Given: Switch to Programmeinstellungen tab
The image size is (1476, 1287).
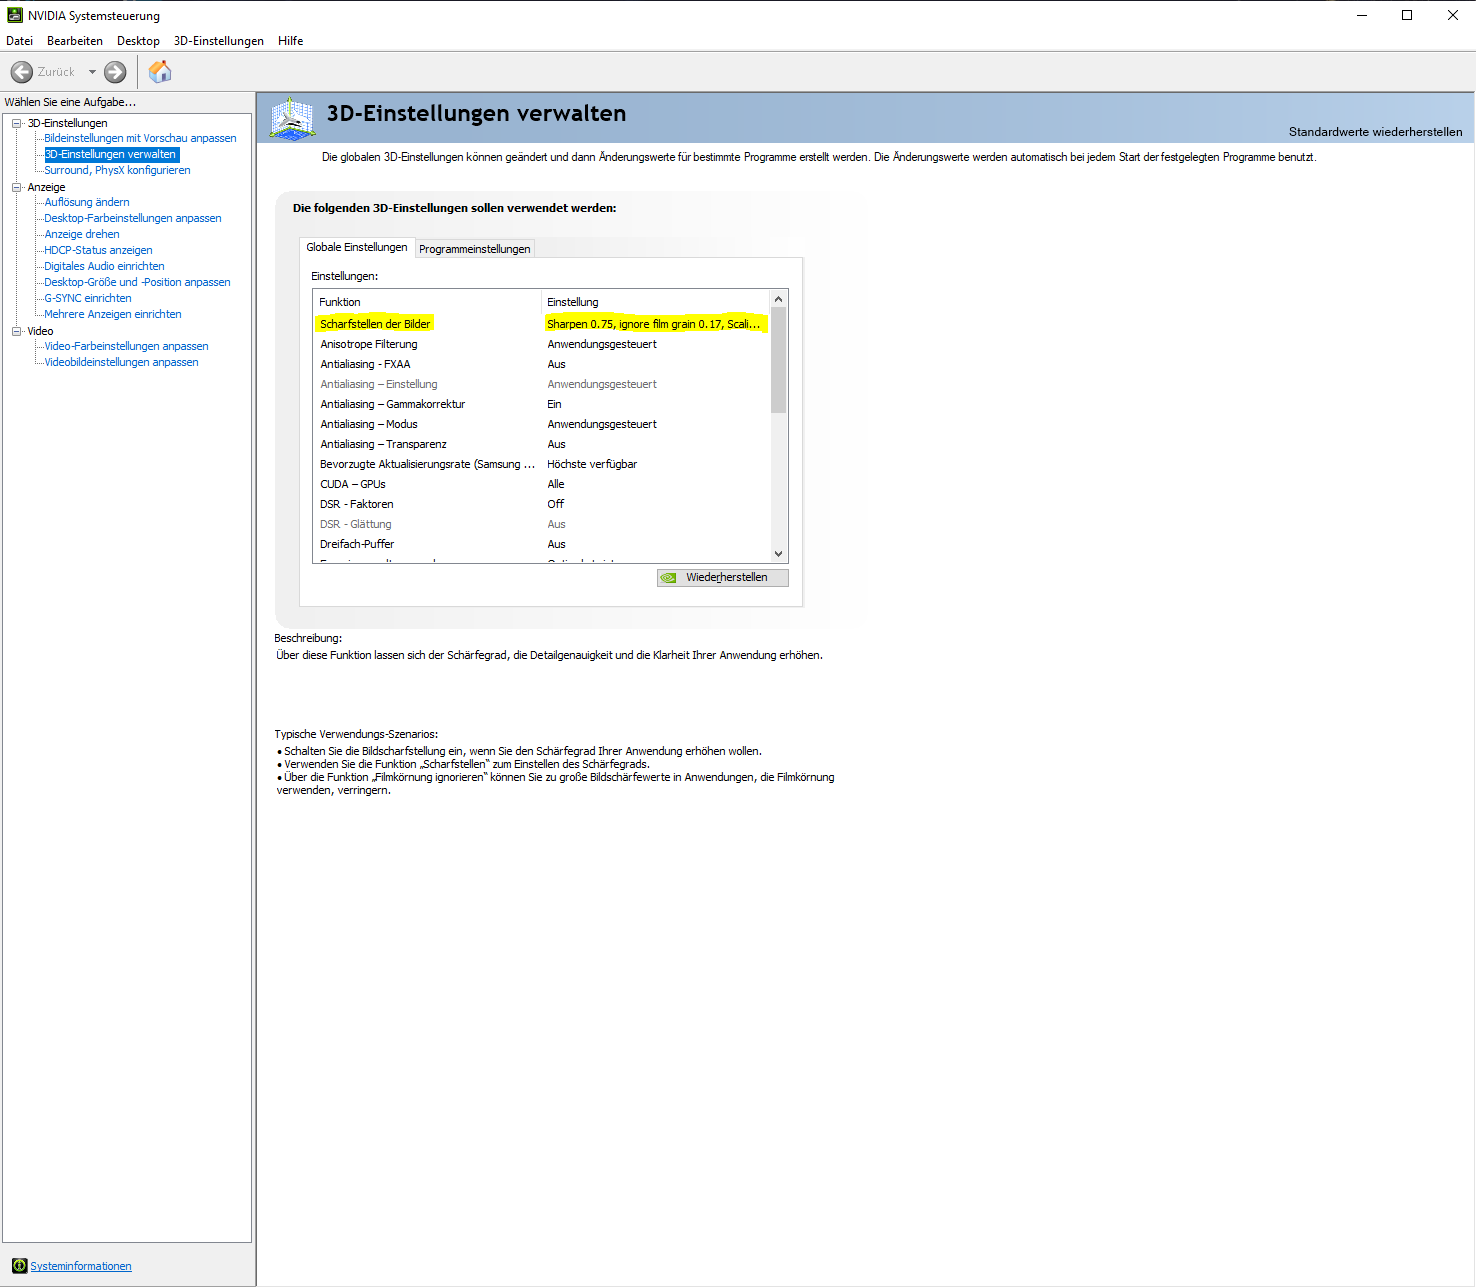Looking at the screenshot, I should [475, 249].
